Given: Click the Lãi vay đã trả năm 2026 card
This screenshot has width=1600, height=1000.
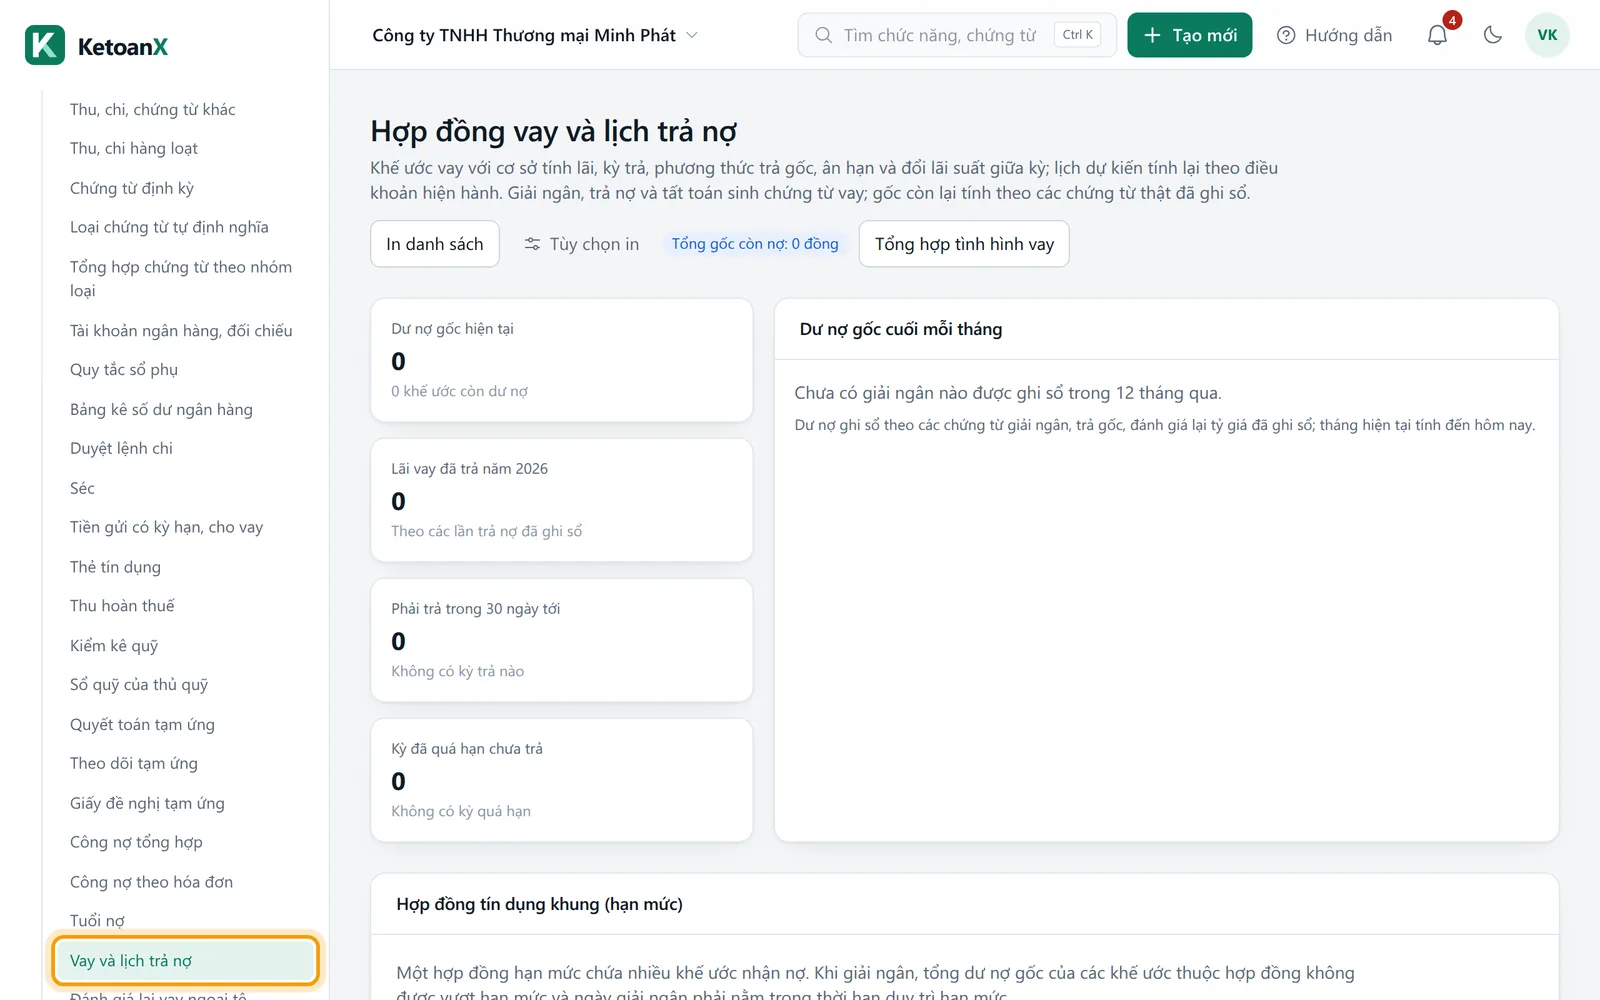Looking at the screenshot, I should click(561, 500).
